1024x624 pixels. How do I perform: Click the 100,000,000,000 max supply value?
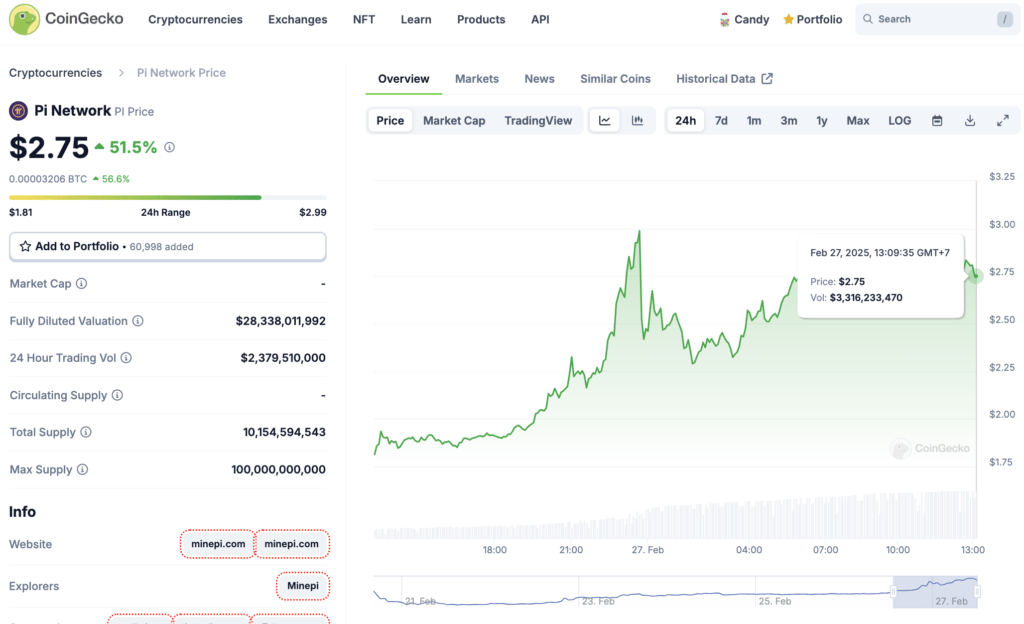click(278, 469)
